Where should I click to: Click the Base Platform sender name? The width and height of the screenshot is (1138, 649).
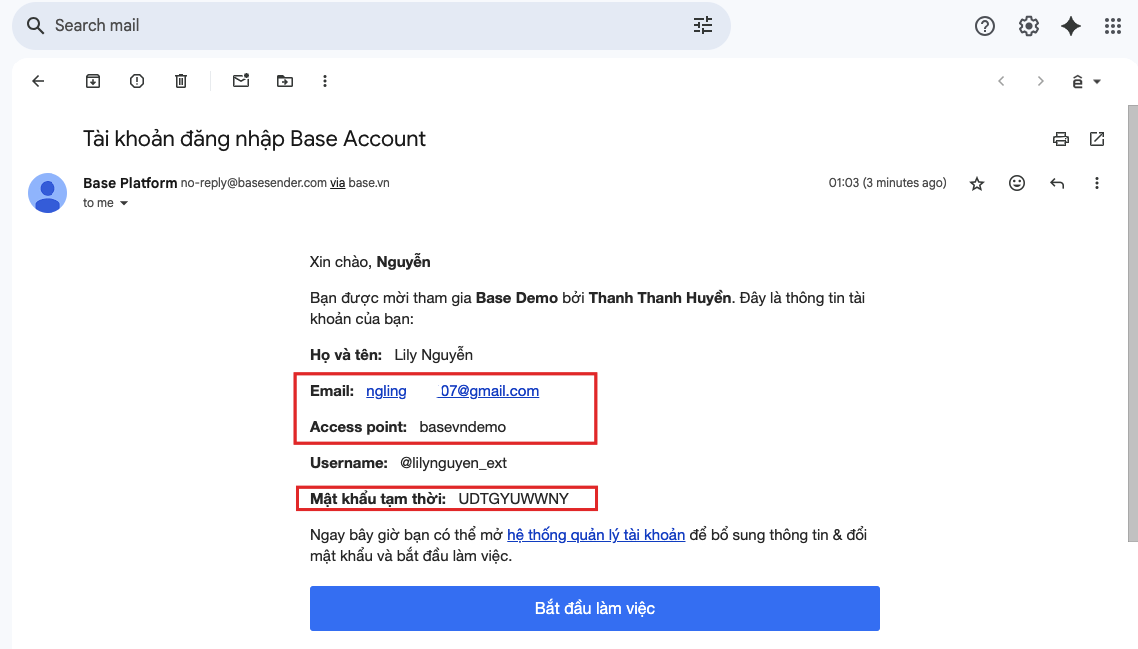(x=130, y=183)
